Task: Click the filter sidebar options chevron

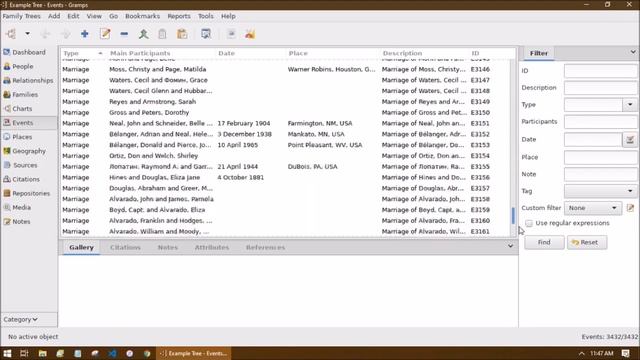Action: click(x=633, y=52)
